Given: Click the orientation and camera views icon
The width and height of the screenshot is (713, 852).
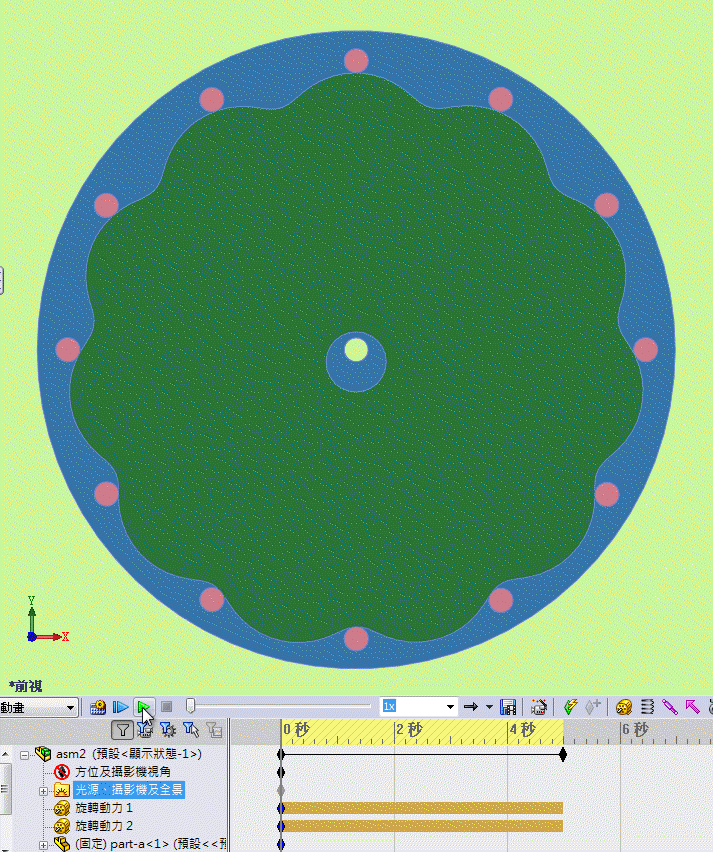Looking at the screenshot, I should 62,772.
